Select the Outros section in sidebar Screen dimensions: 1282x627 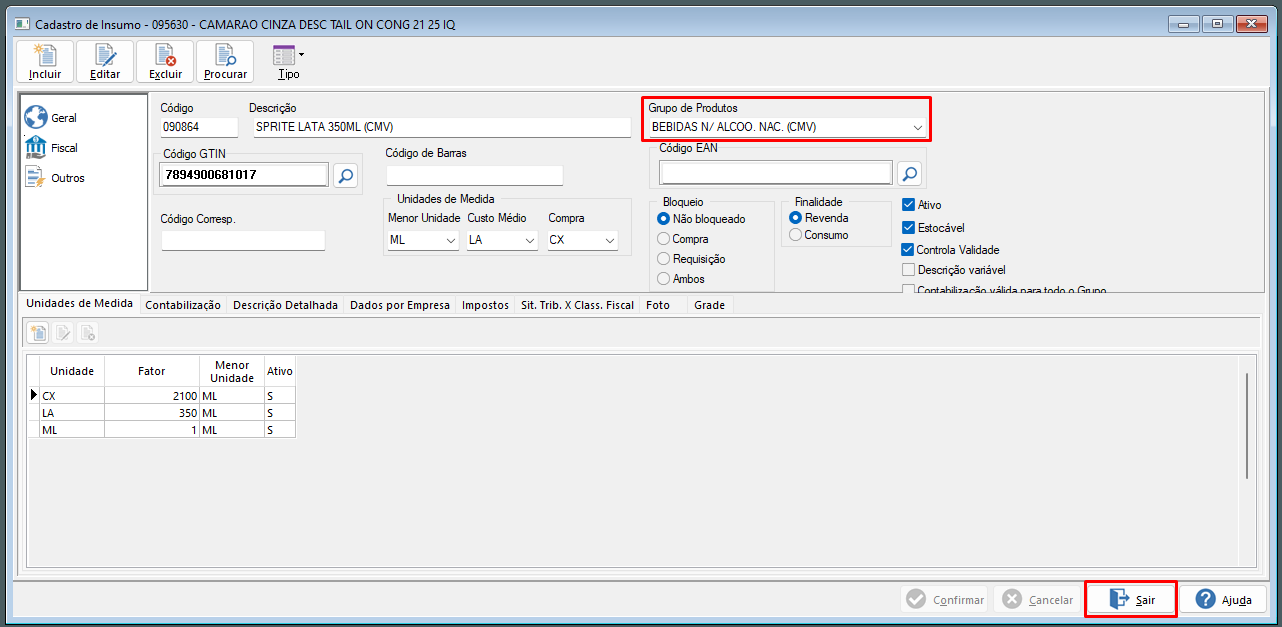point(55,178)
